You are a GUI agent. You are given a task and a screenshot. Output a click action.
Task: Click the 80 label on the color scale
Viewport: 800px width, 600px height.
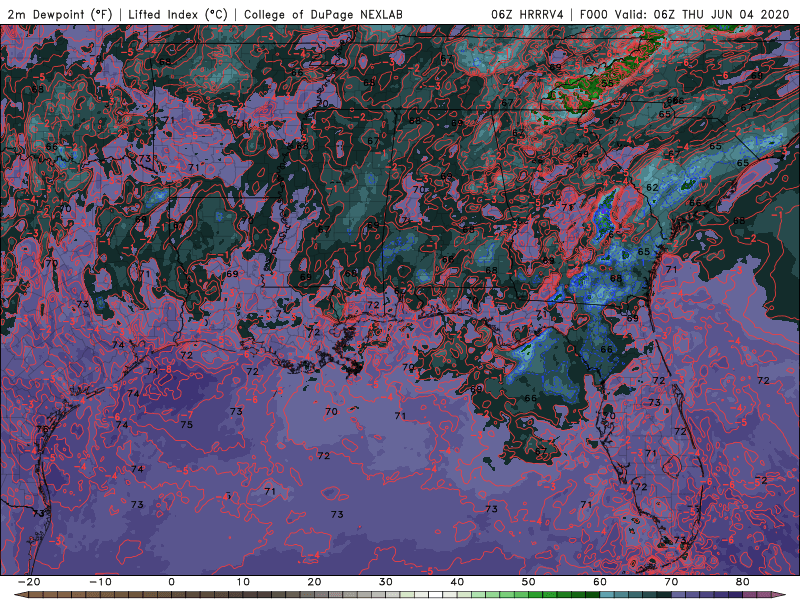tap(743, 582)
